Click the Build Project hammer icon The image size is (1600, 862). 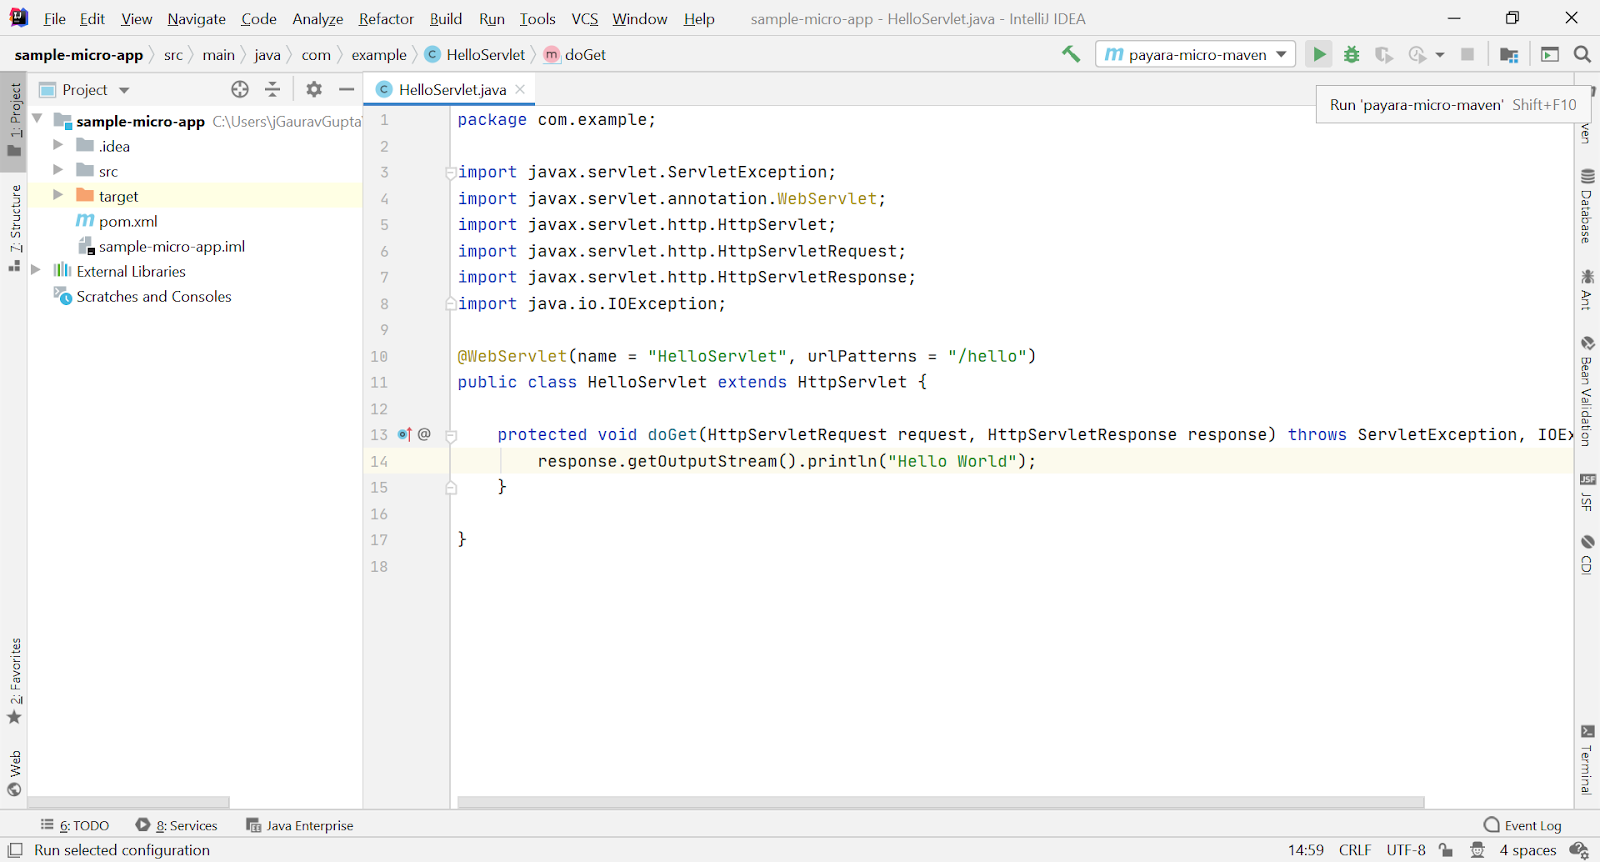pyautogui.click(x=1071, y=54)
